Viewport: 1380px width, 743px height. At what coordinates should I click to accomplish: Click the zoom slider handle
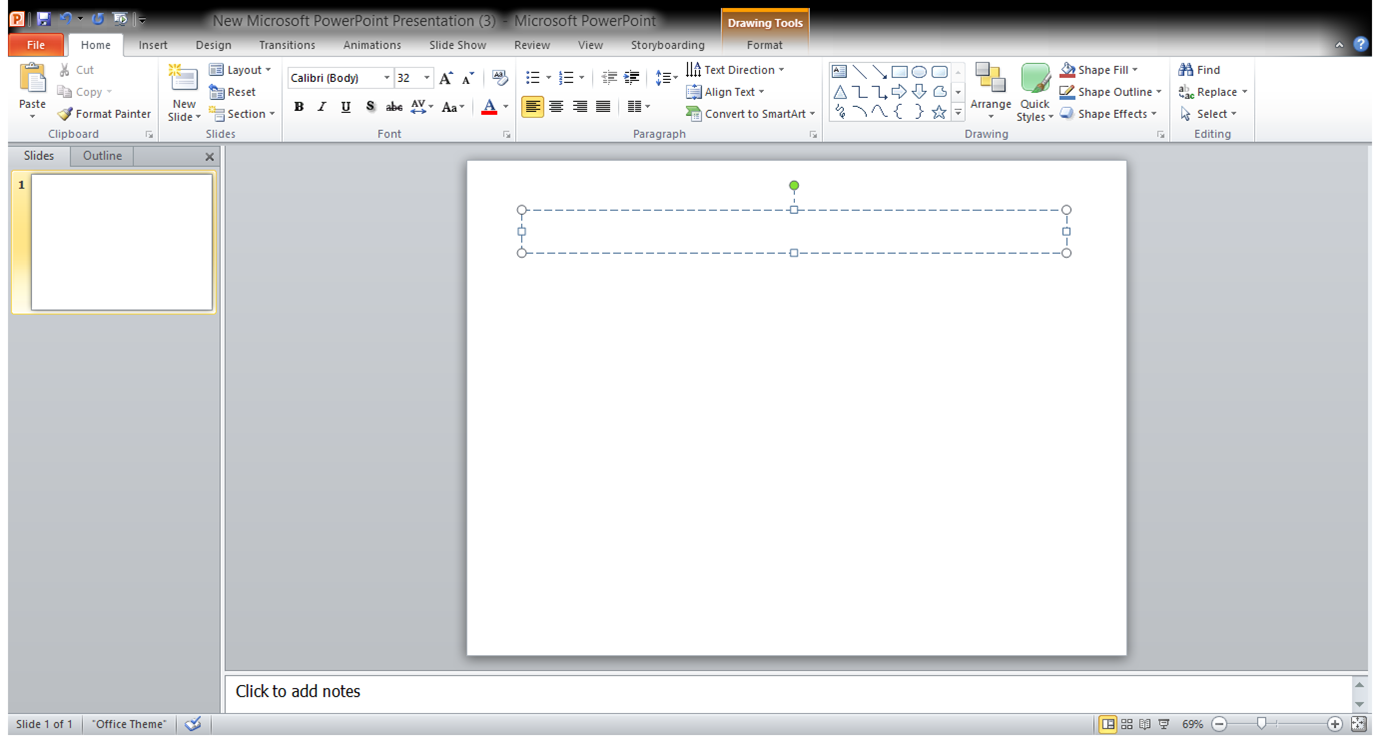(1262, 723)
